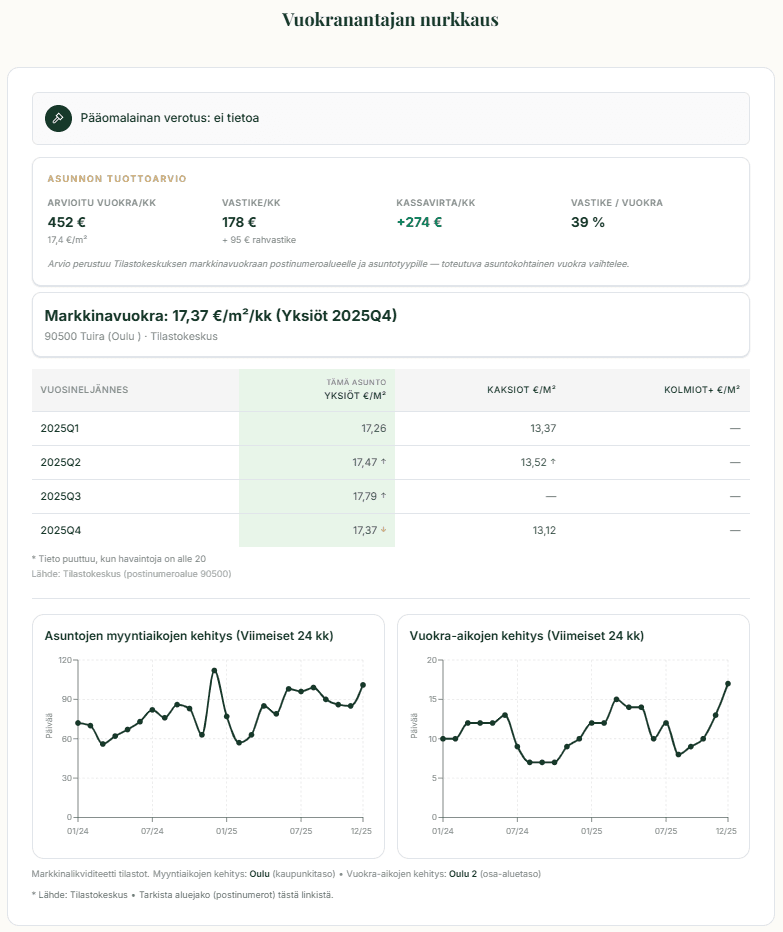Click the down arrow next to 17,37
Image resolution: width=783 pixels, height=932 pixels.
383,530
